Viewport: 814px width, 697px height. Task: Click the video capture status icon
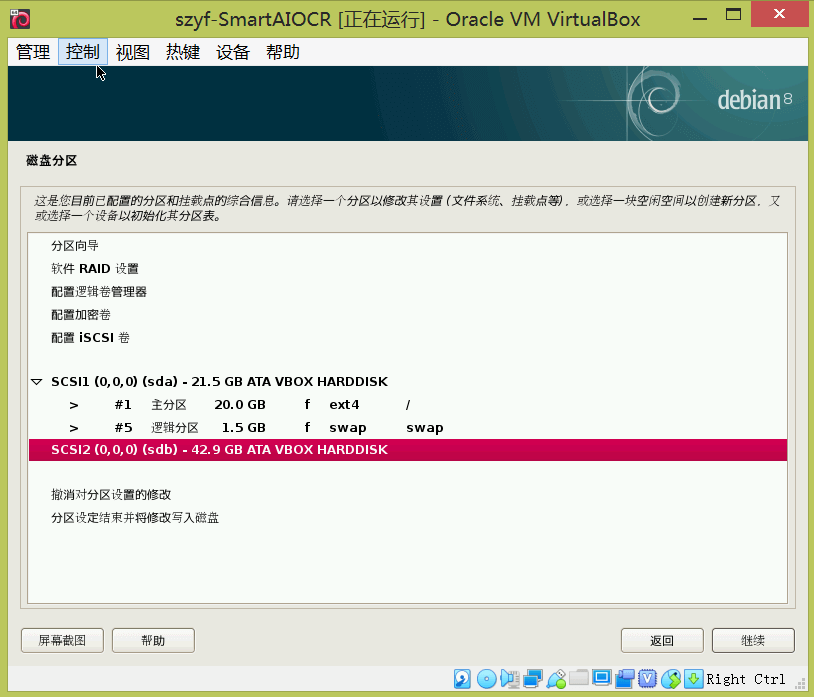click(x=625, y=678)
